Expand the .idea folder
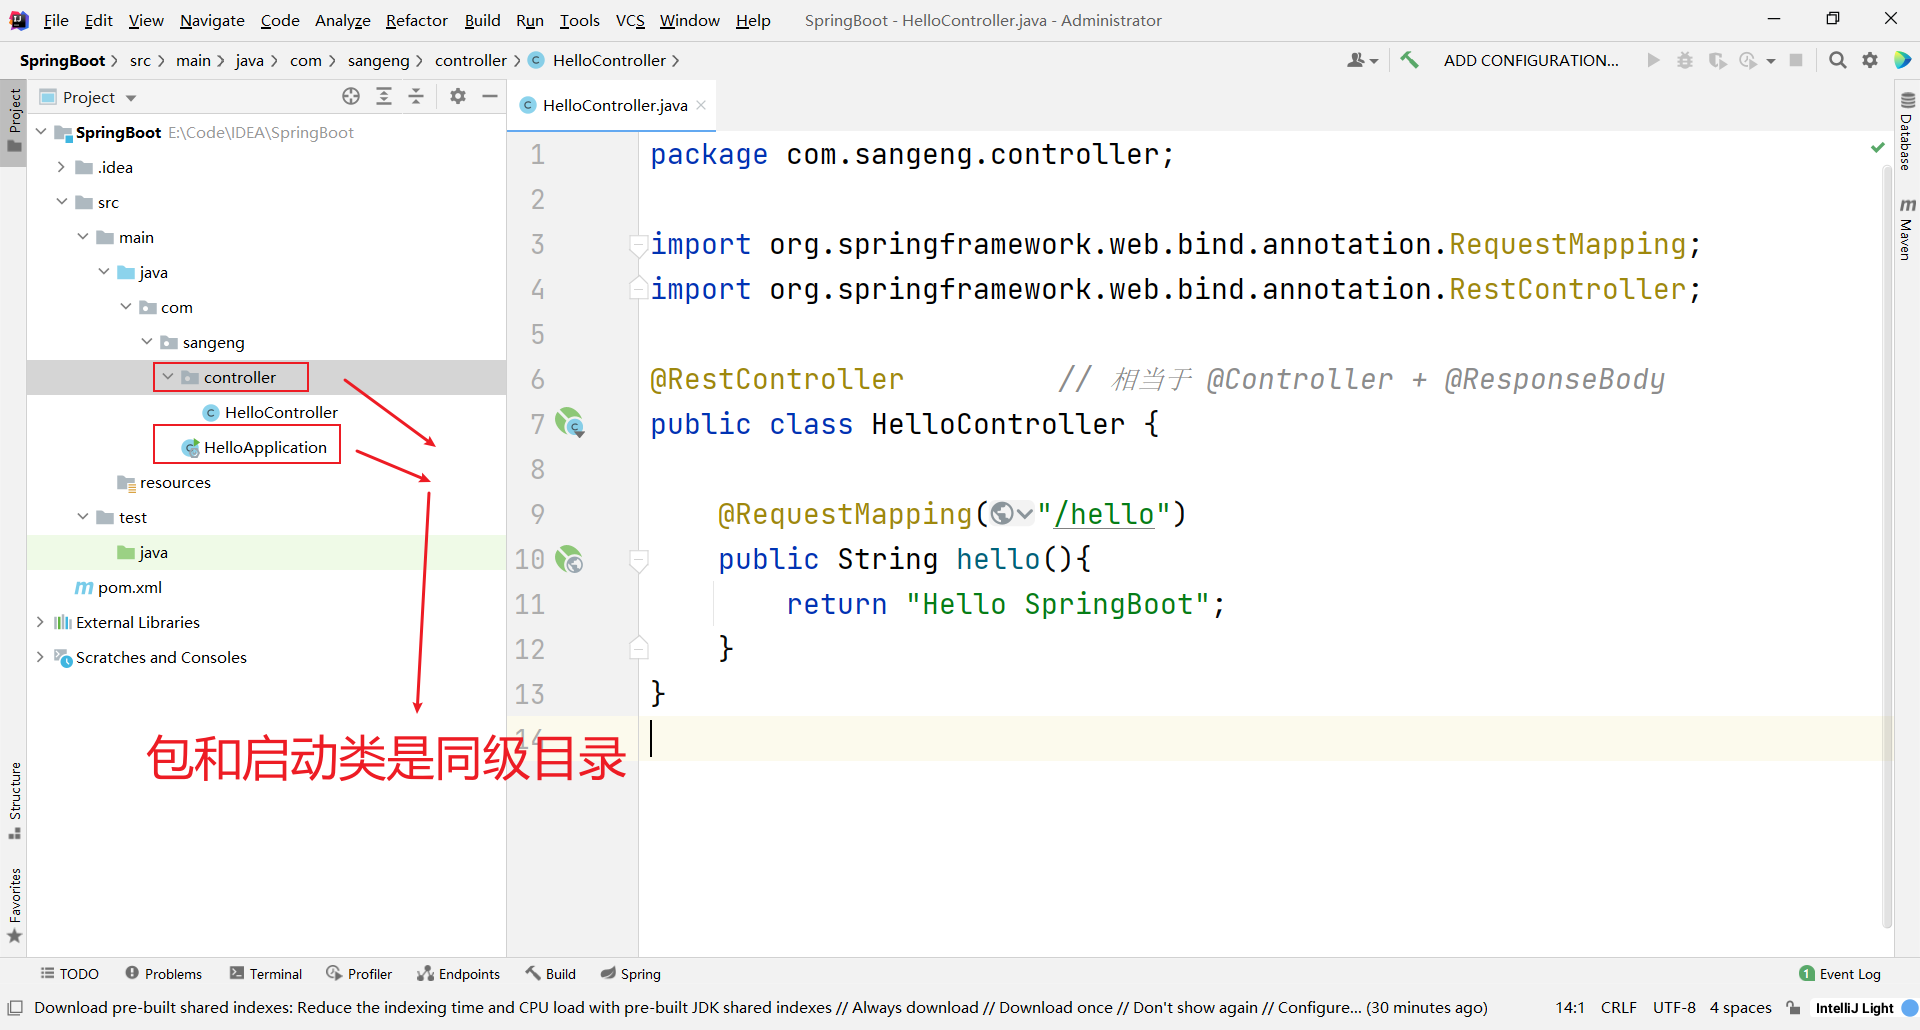 pyautogui.click(x=61, y=167)
